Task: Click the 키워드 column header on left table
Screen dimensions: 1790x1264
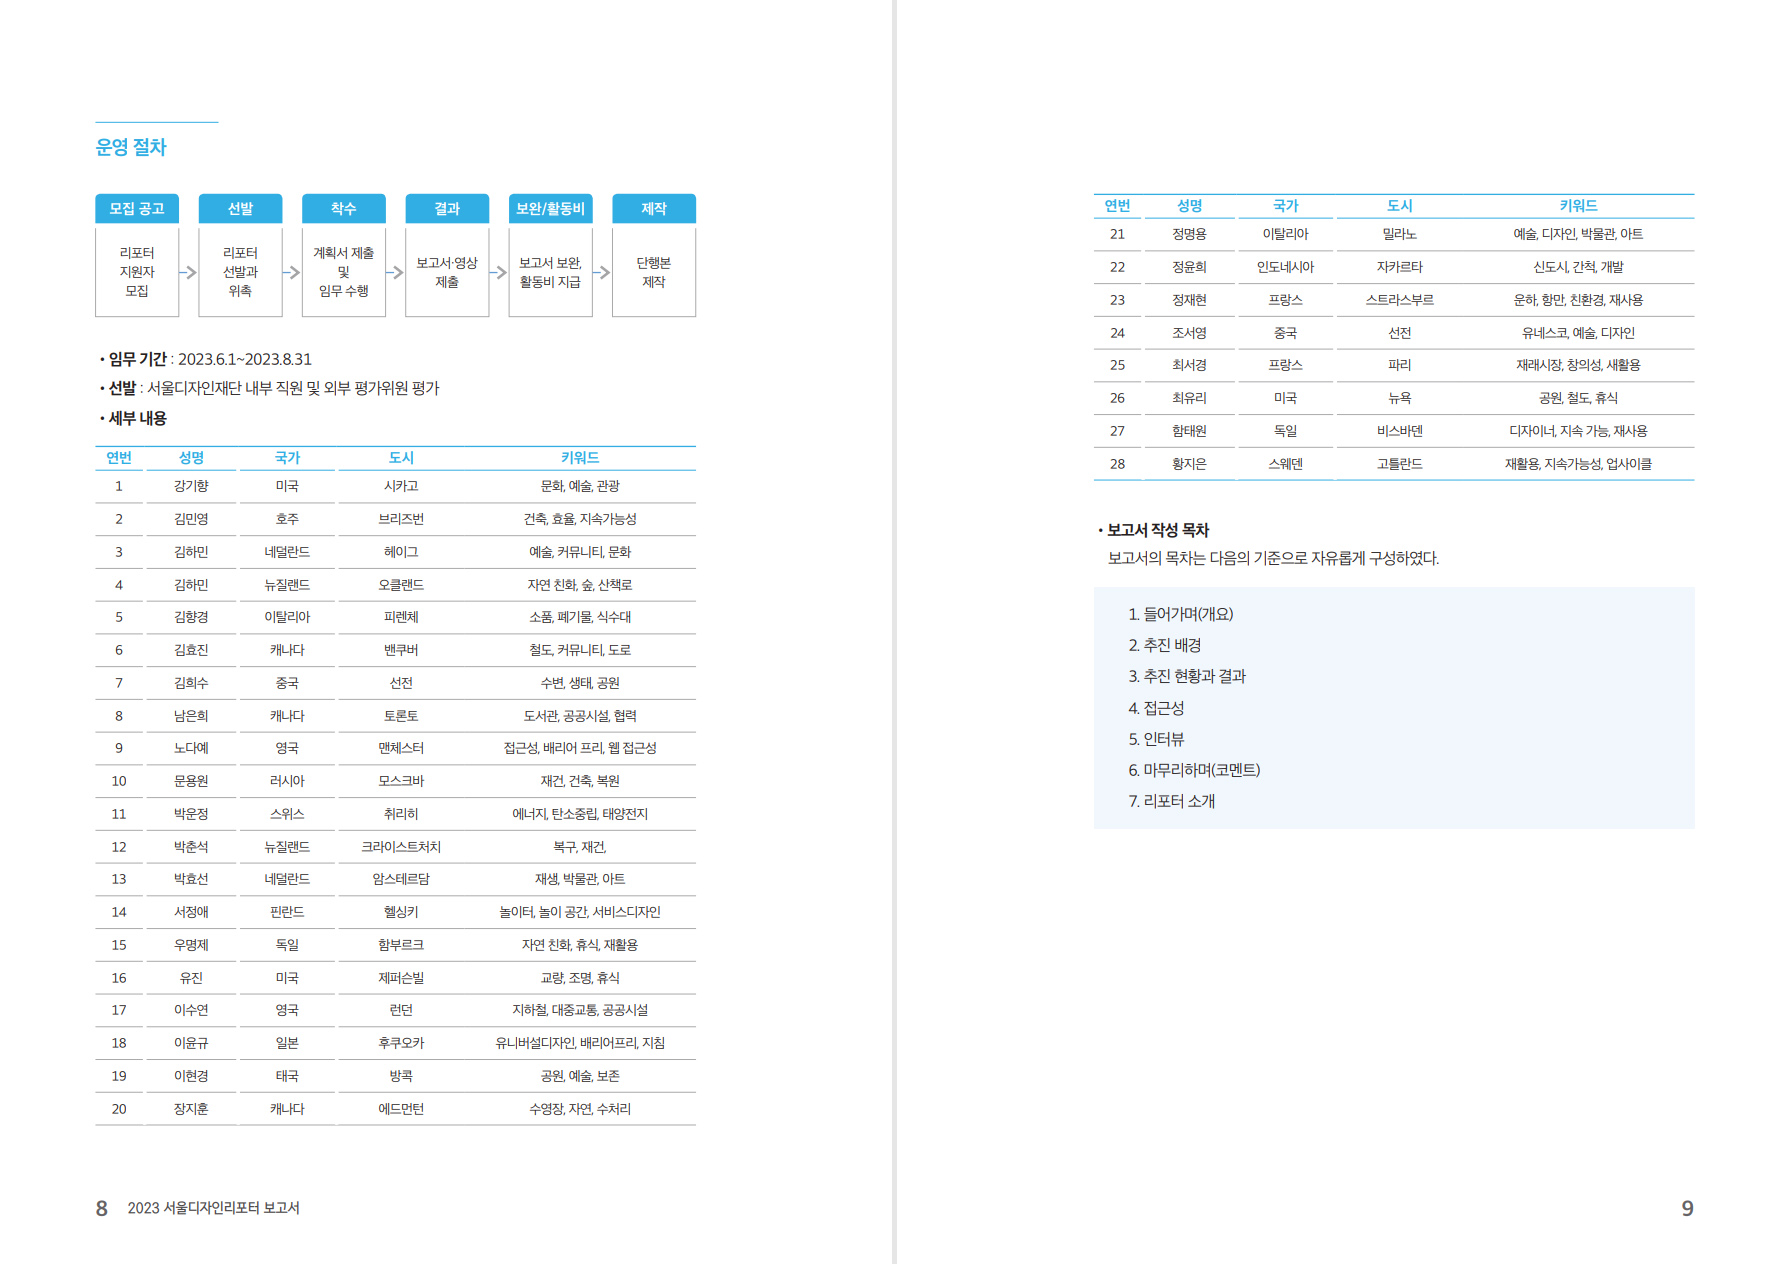Action: 580,457
